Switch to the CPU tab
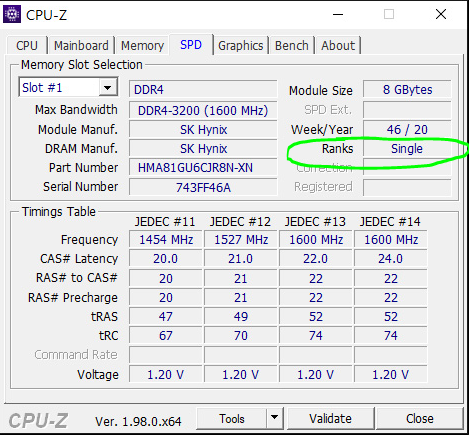This screenshot has height=435, width=469. pyautogui.click(x=27, y=46)
